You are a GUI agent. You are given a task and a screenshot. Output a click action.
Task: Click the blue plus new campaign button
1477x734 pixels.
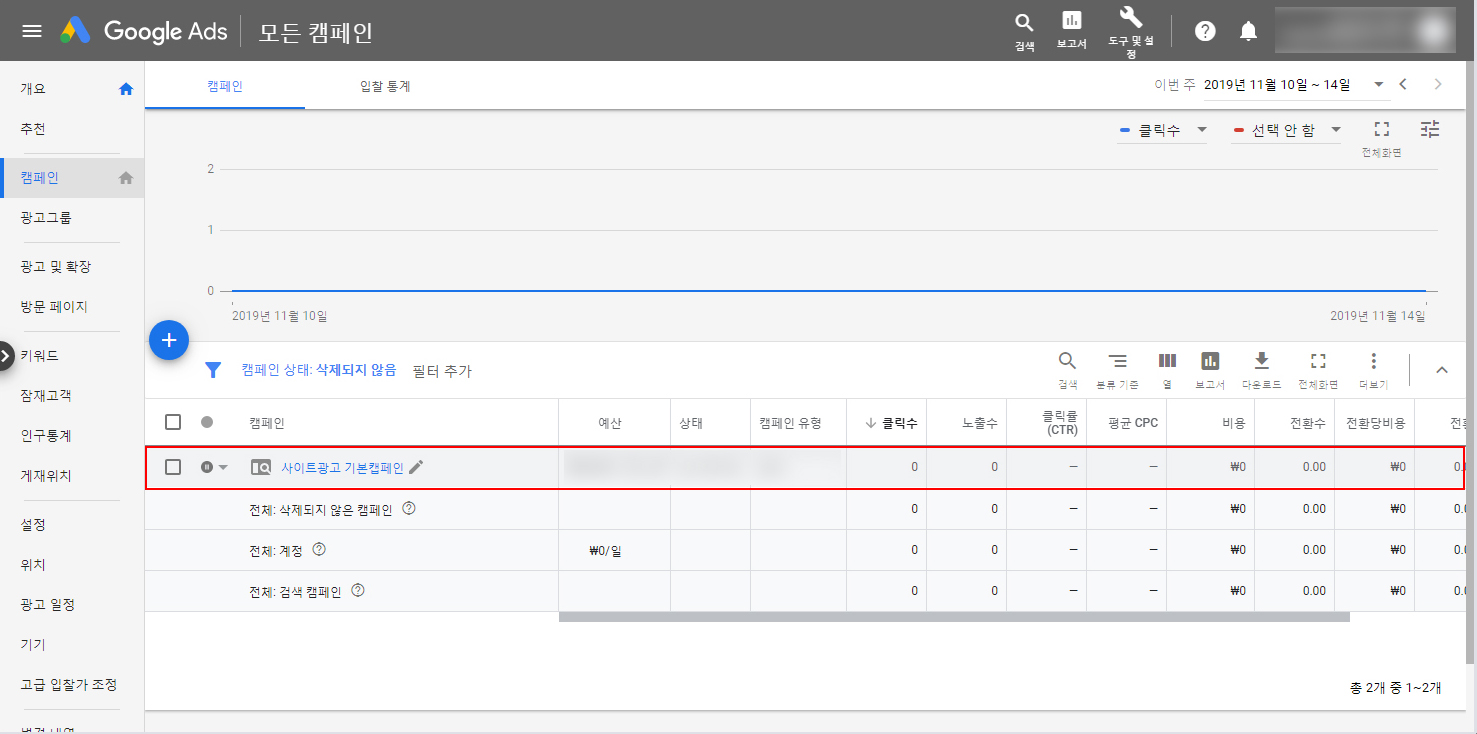pos(169,341)
